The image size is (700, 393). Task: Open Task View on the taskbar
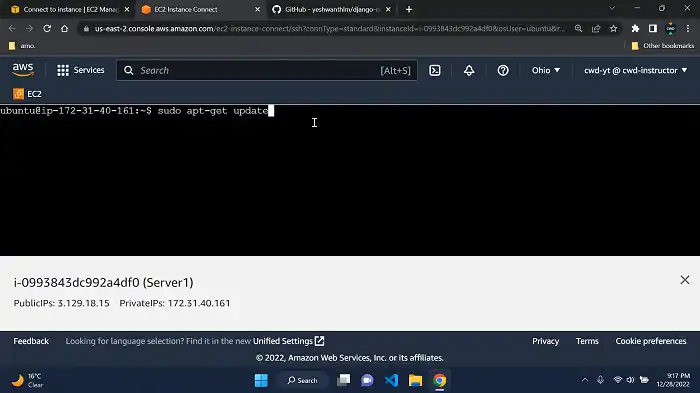(344, 380)
